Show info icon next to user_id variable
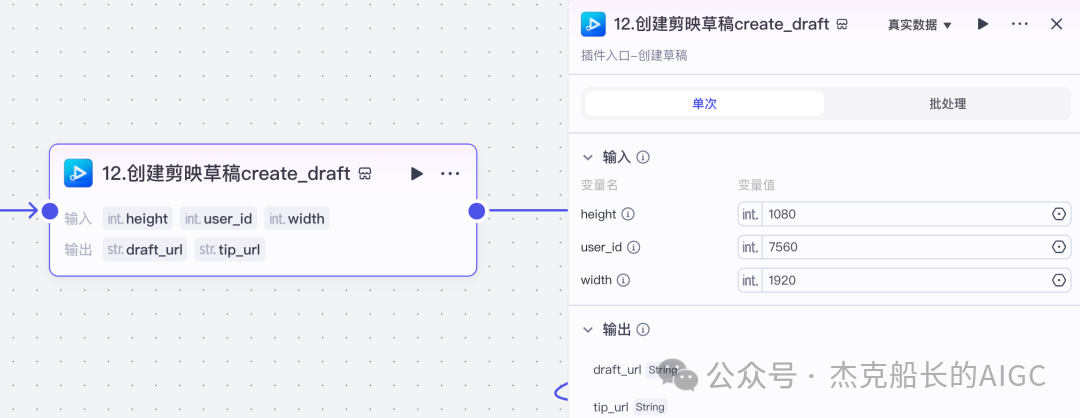This screenshot has width=1080, height=418. [634, 247]
